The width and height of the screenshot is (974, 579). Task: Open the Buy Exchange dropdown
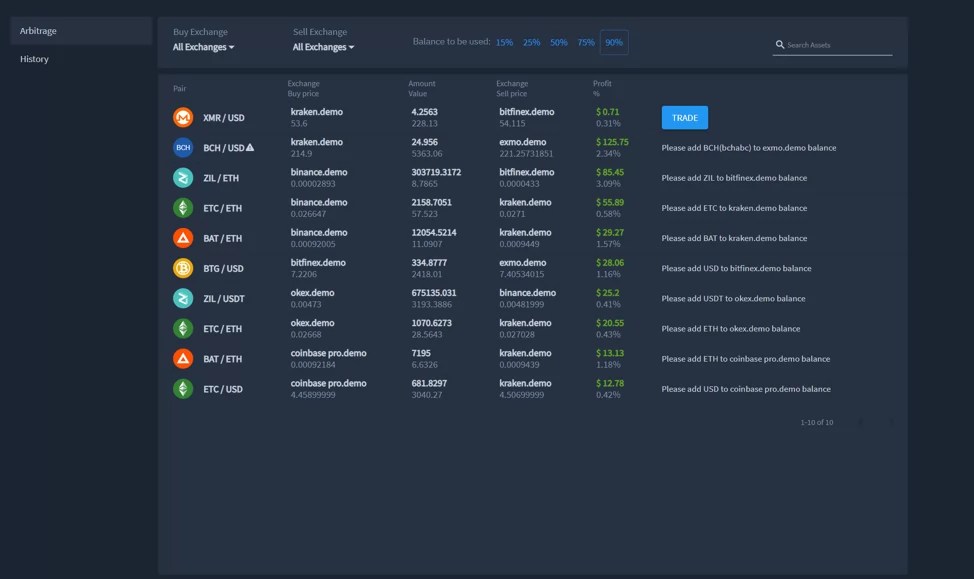pos(202,46)
